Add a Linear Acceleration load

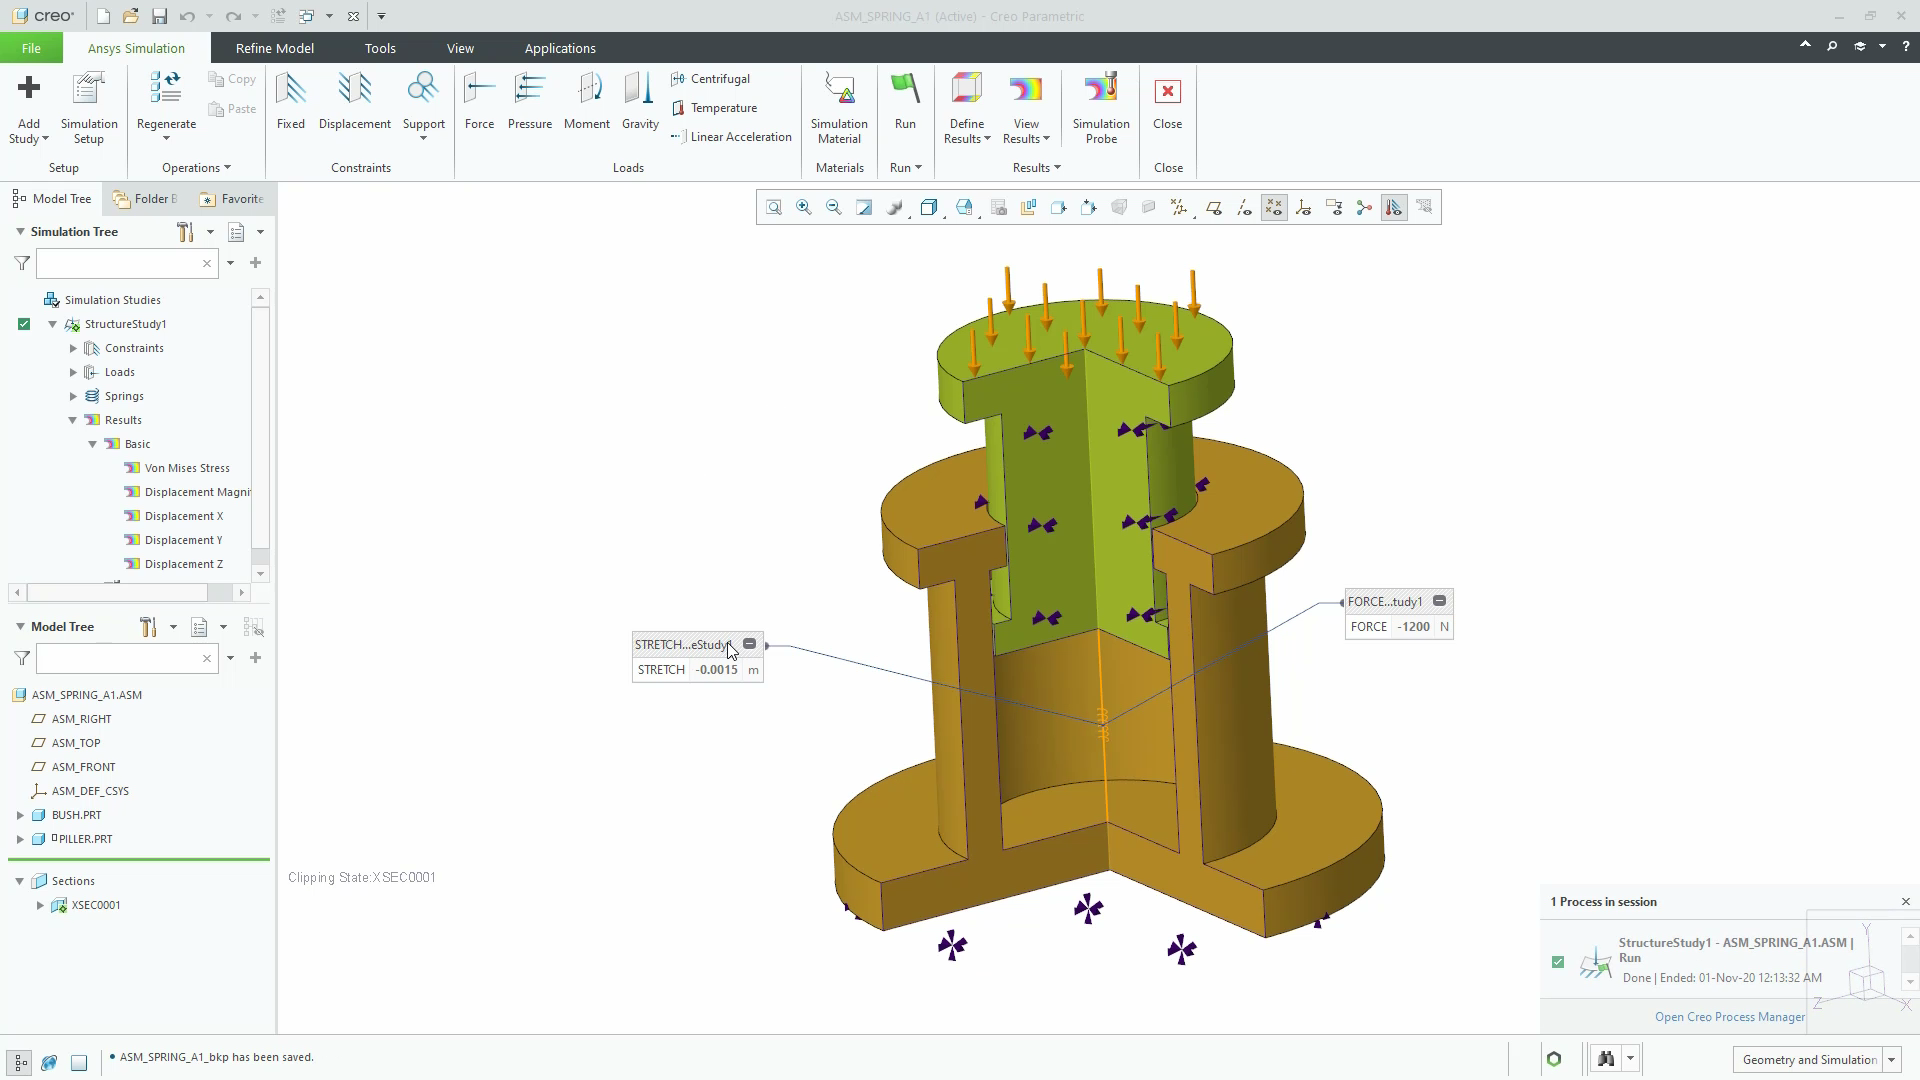tap(731, 137)
